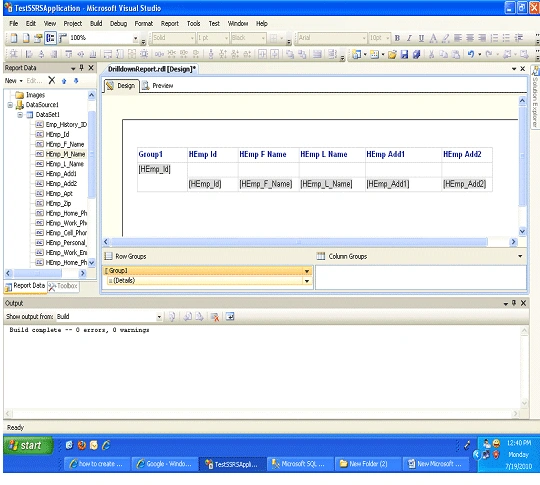Screen dimensions: 540x485
Task: Click the Save All icon
Action: (x=416, y=54)
